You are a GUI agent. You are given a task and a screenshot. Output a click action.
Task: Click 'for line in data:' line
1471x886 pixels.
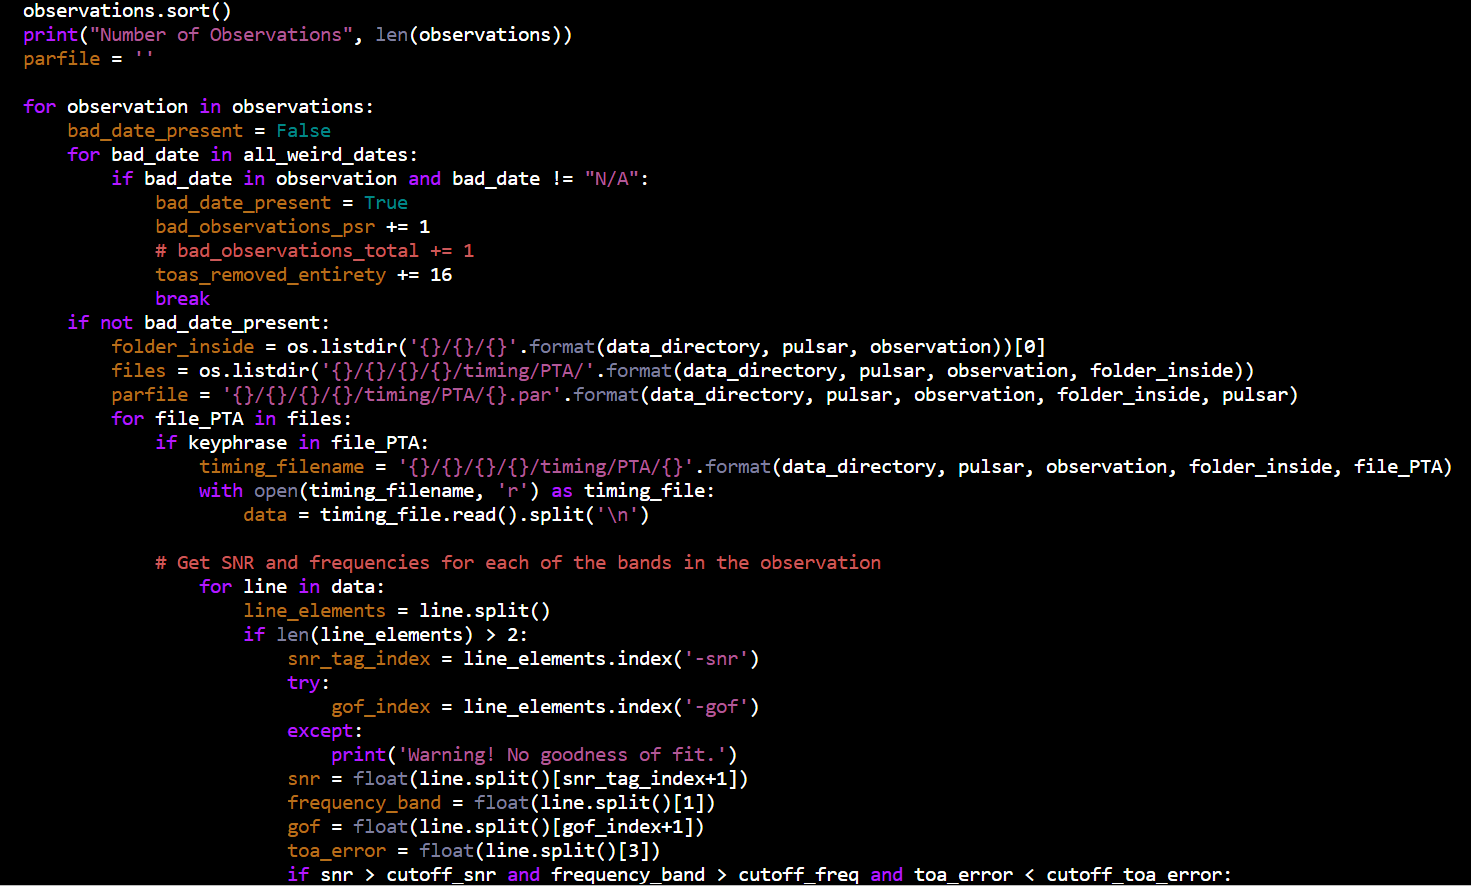[292, 587]
